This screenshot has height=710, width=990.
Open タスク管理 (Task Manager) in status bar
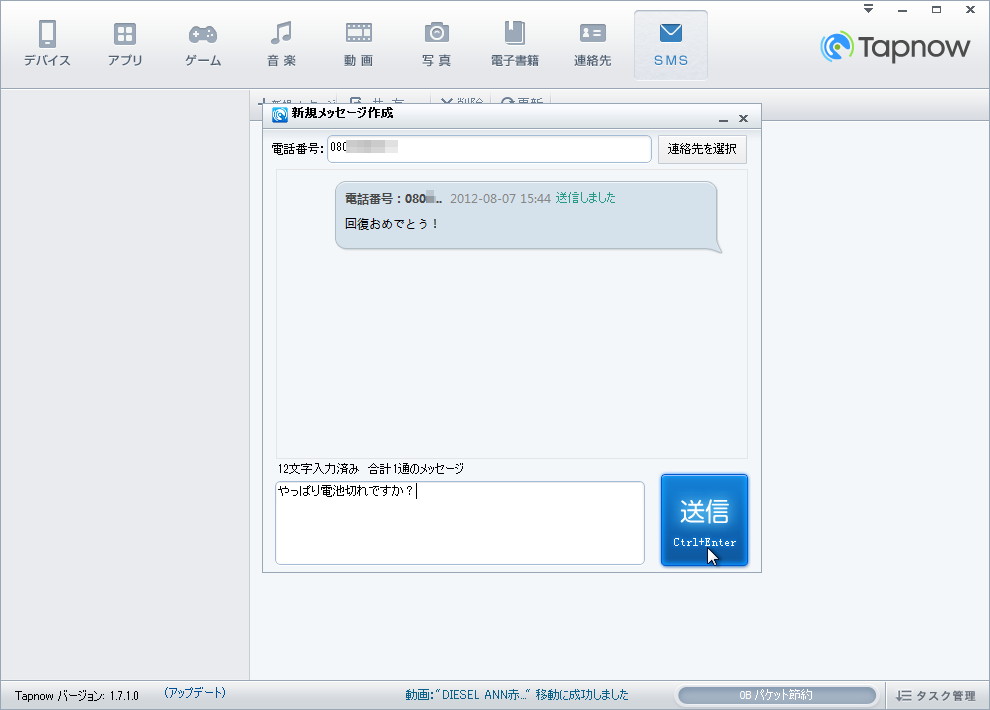938,693
